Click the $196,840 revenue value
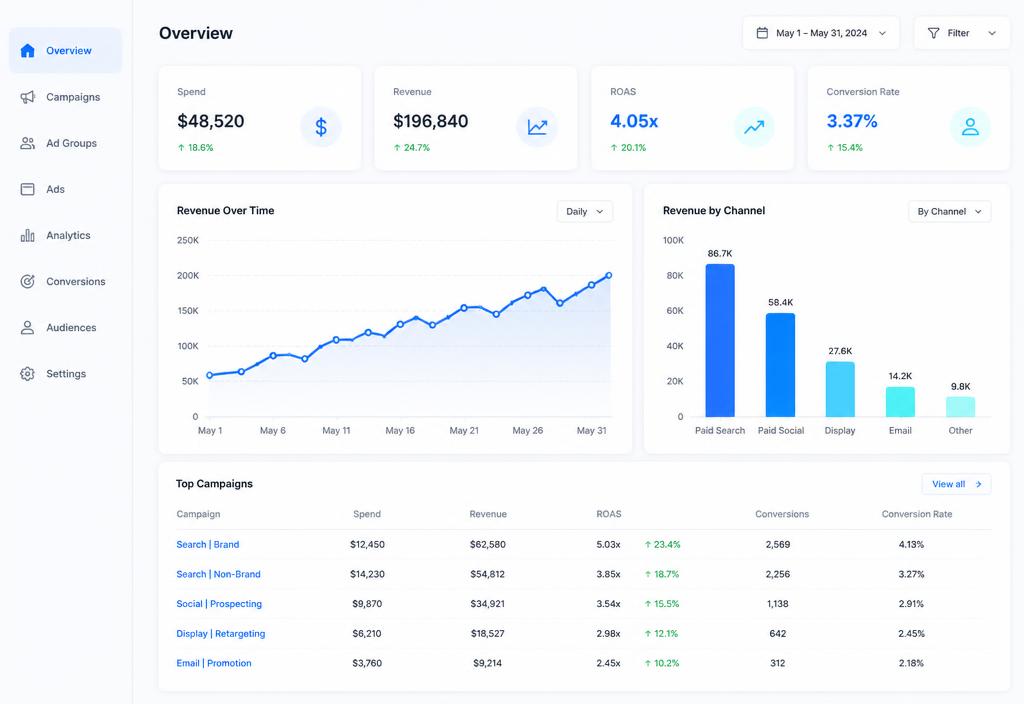 coord(430,121)
